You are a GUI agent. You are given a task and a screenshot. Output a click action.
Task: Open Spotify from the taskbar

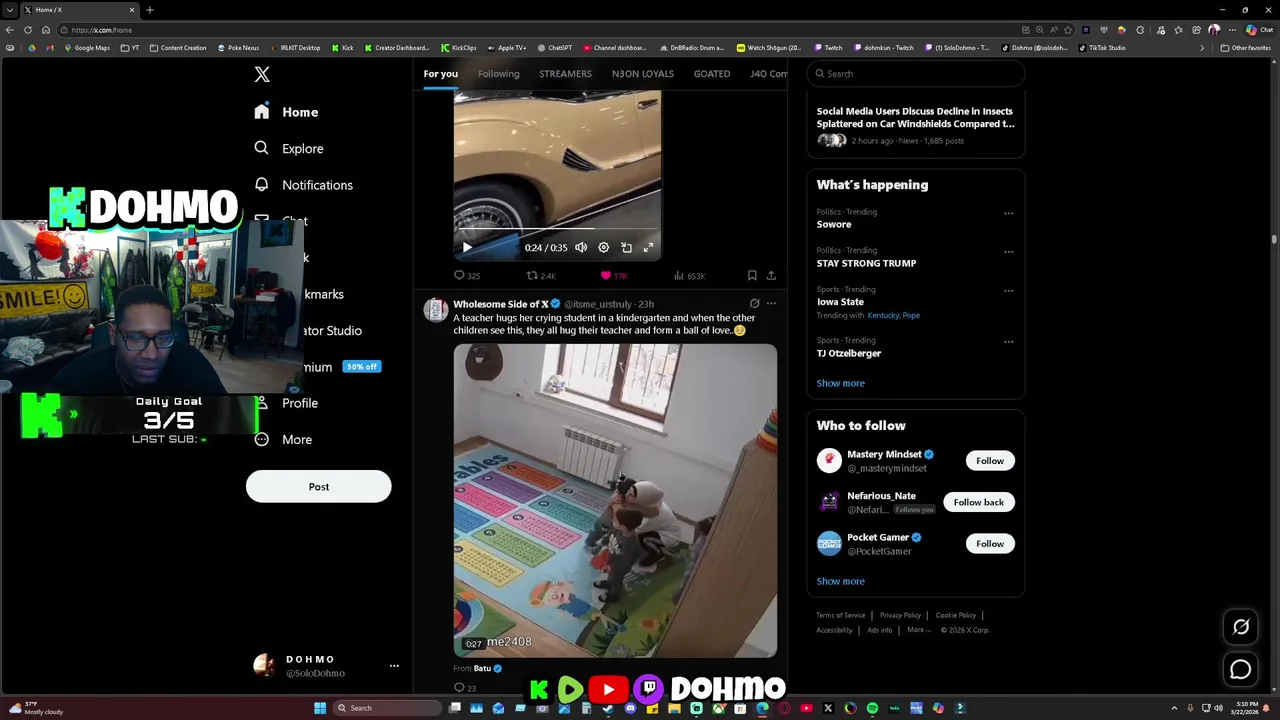872,708
